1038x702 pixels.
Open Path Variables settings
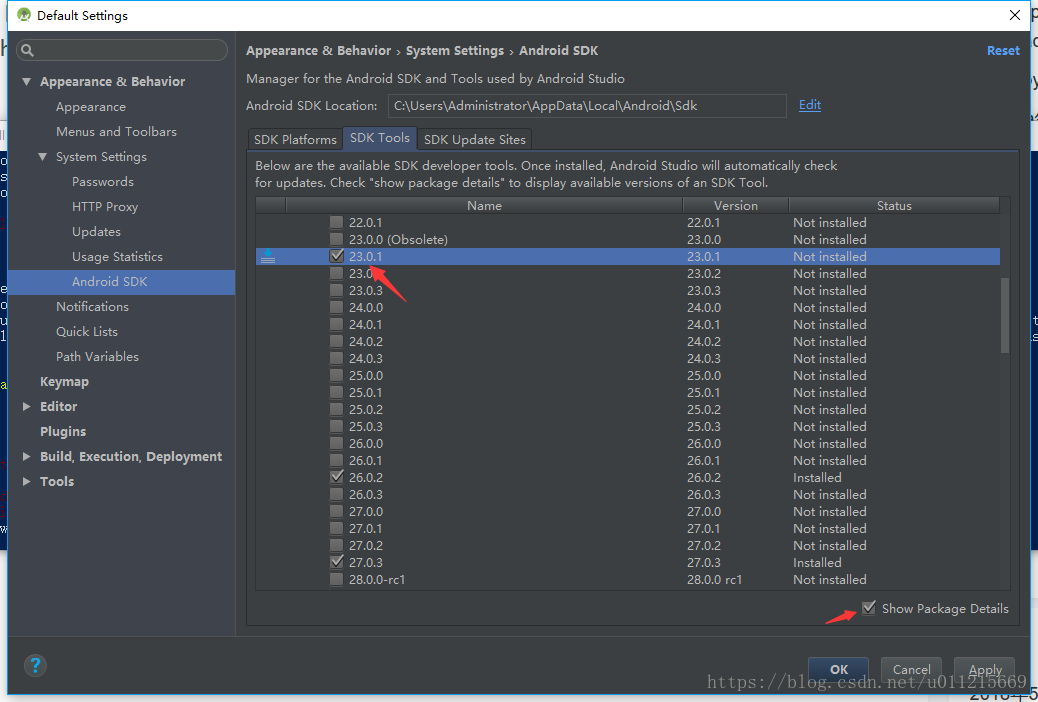97,356
